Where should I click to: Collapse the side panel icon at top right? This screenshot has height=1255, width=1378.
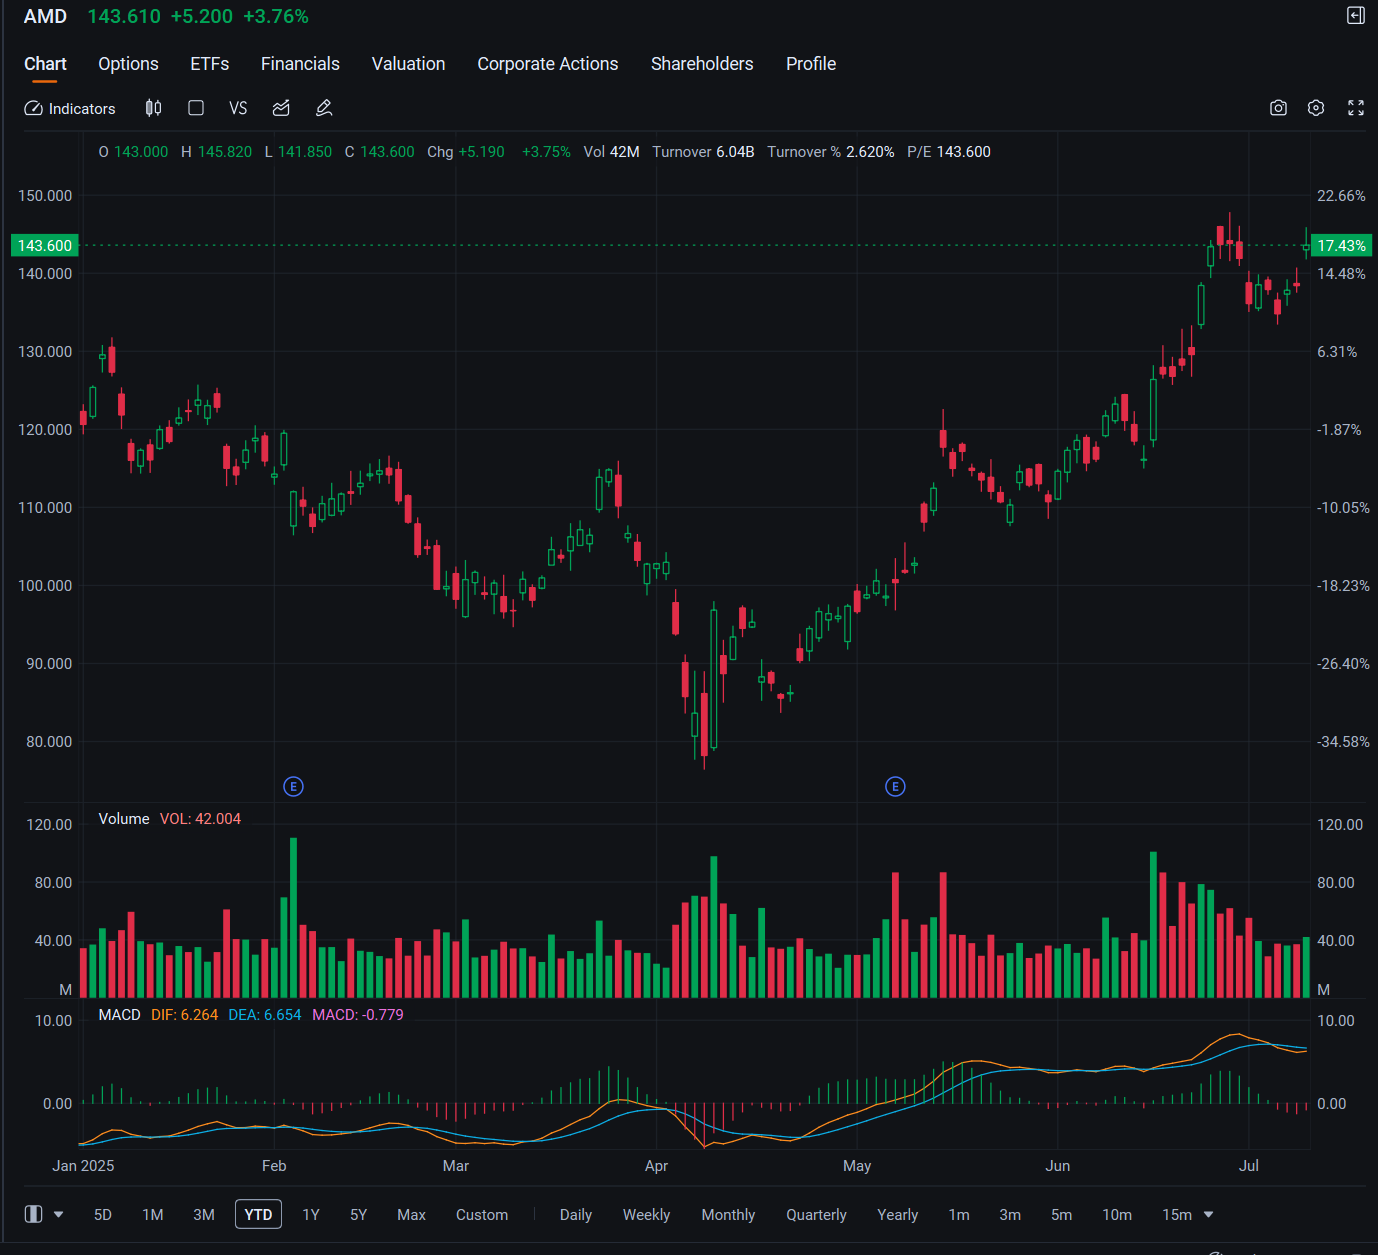[x=1356, y=15]
